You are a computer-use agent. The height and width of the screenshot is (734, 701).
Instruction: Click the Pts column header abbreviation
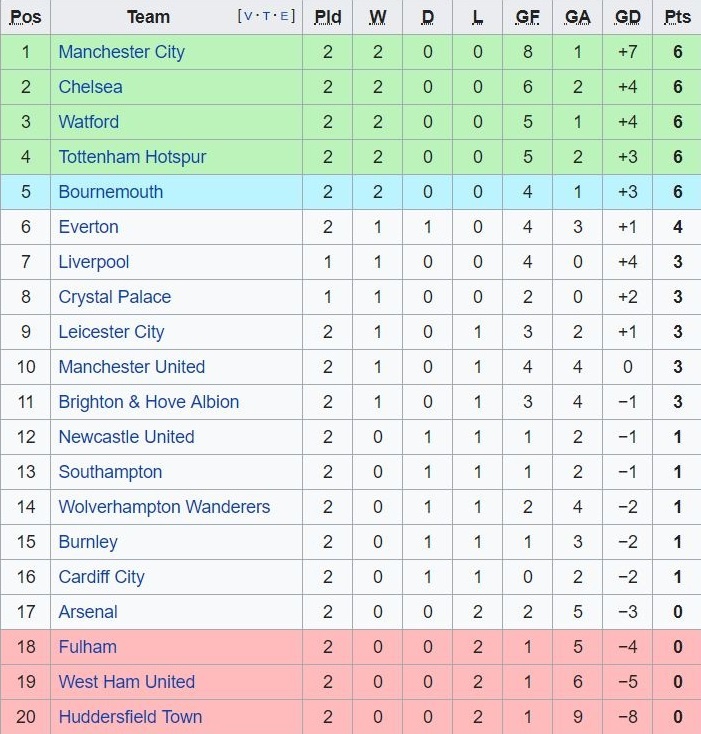(x=677, y=17)
